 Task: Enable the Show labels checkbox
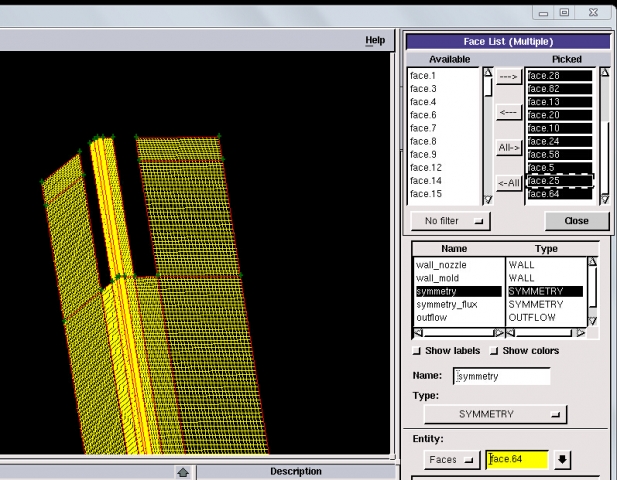pos(418,351)
